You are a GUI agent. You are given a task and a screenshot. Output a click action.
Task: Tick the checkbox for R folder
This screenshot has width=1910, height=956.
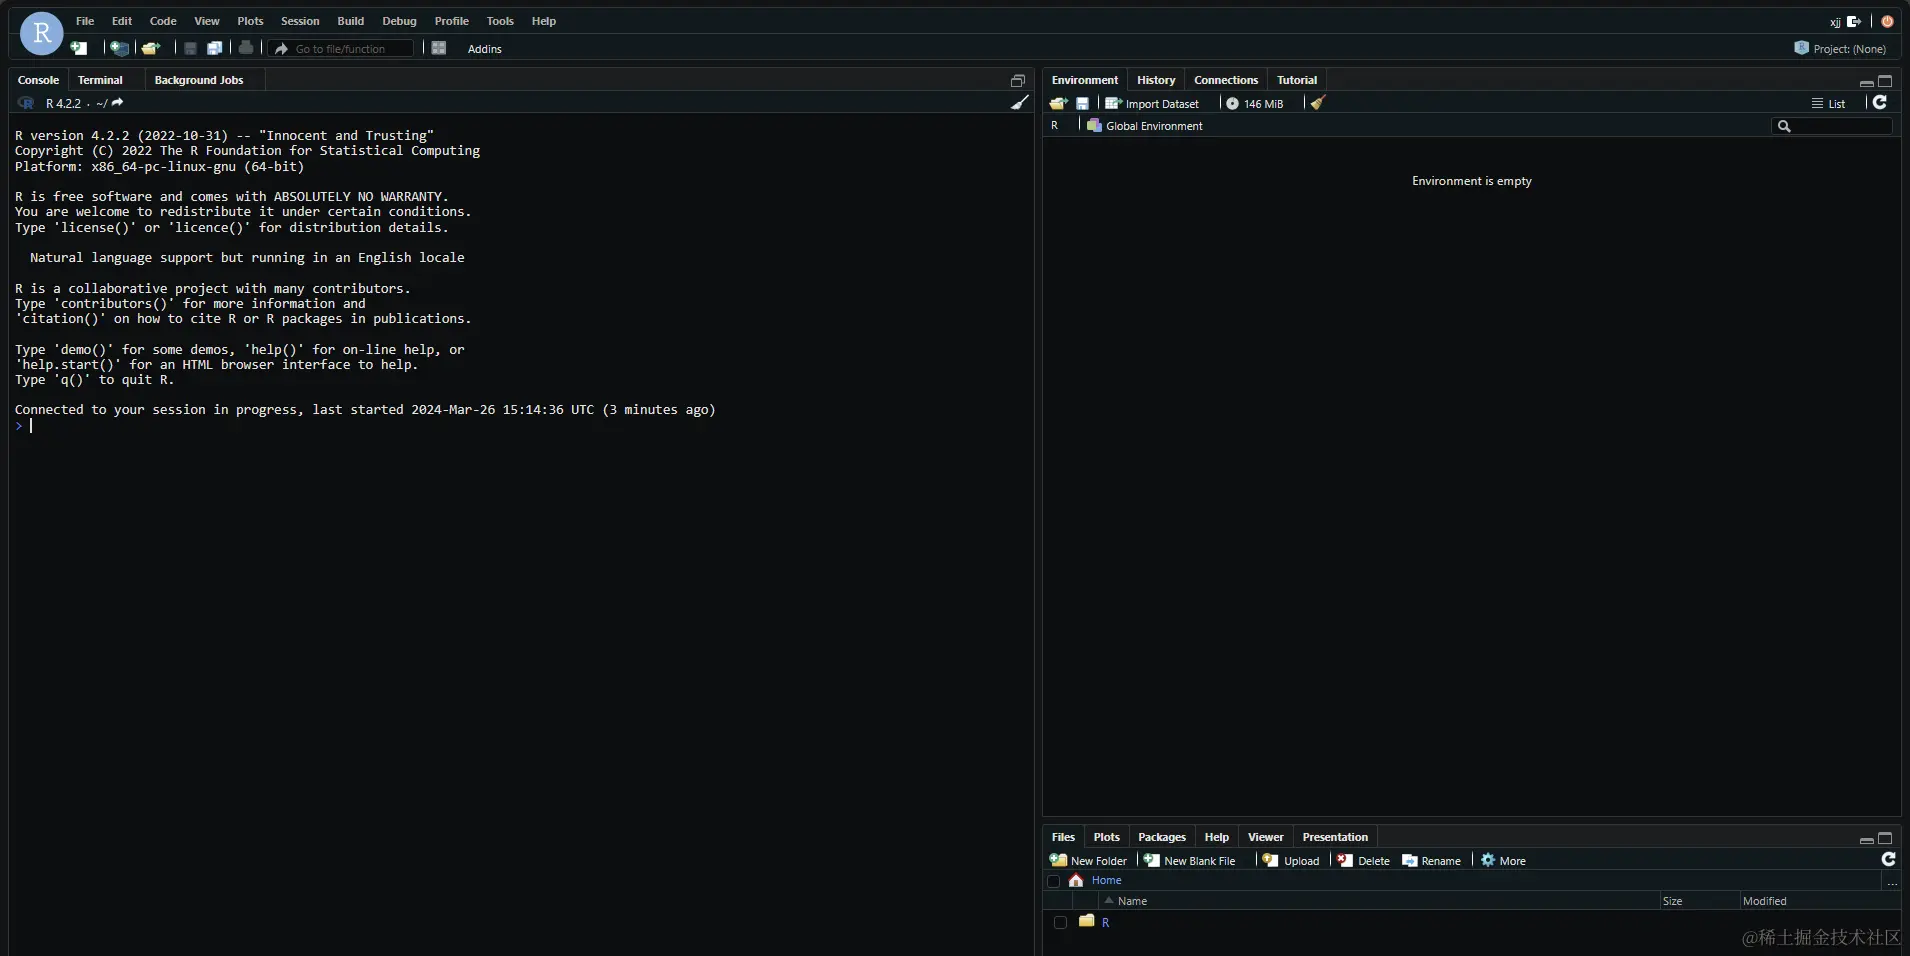click(1060, 922)
